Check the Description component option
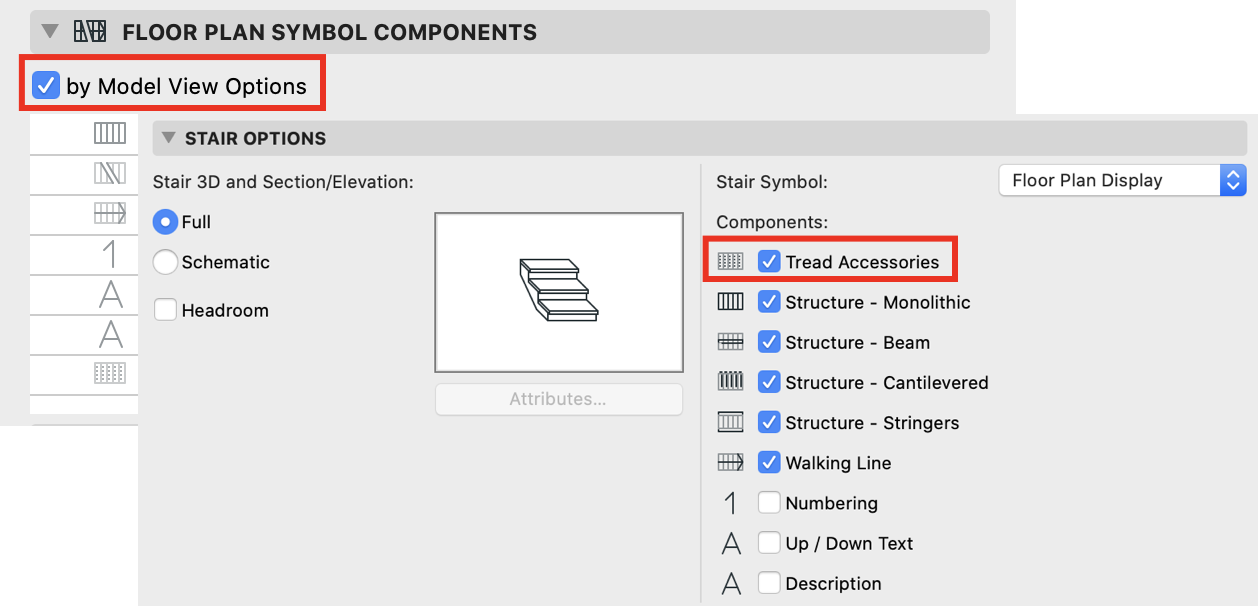The width and height of the screenshot is (1258, 606). point(769,583)
